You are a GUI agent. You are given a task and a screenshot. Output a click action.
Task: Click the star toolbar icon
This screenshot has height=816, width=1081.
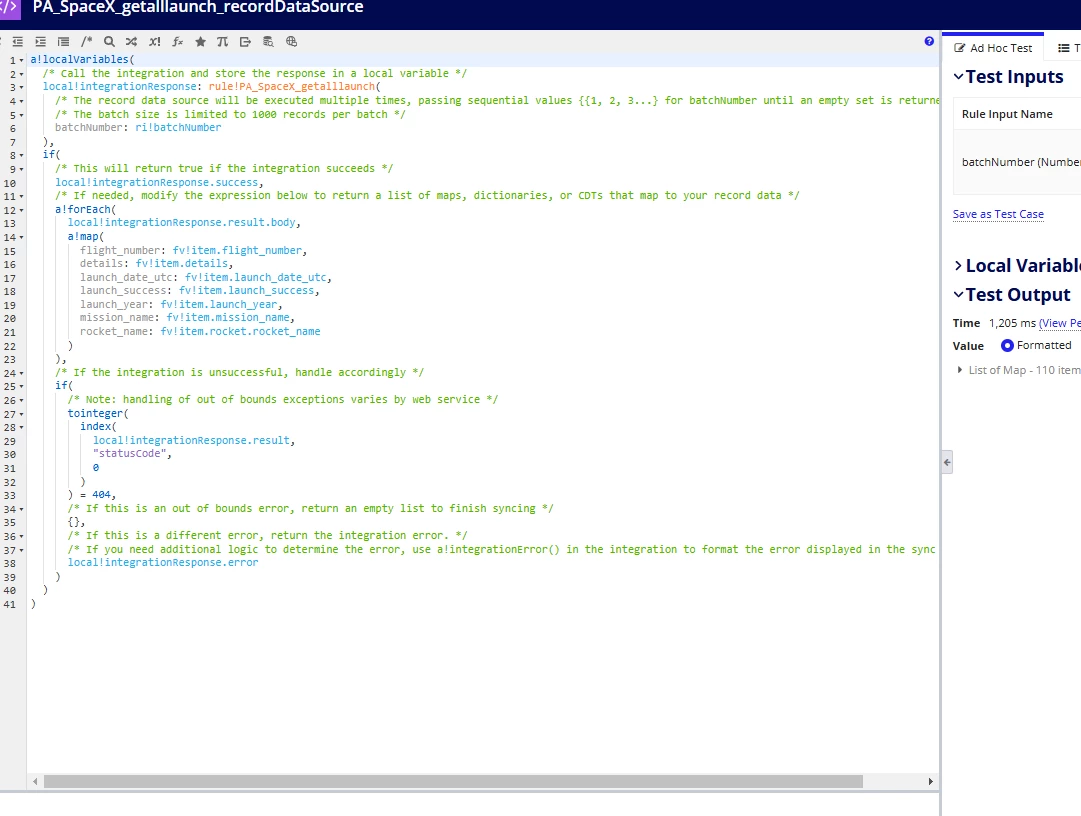pyautogui.click(x=200, y=42)
